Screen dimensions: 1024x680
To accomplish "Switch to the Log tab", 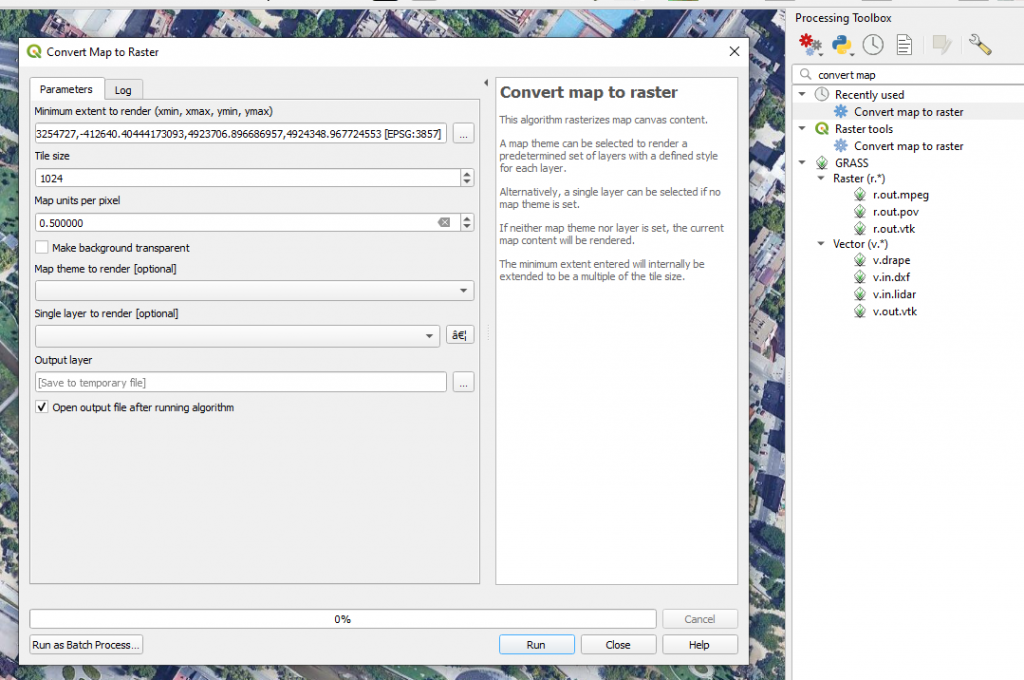I will (x=123, y=90).
